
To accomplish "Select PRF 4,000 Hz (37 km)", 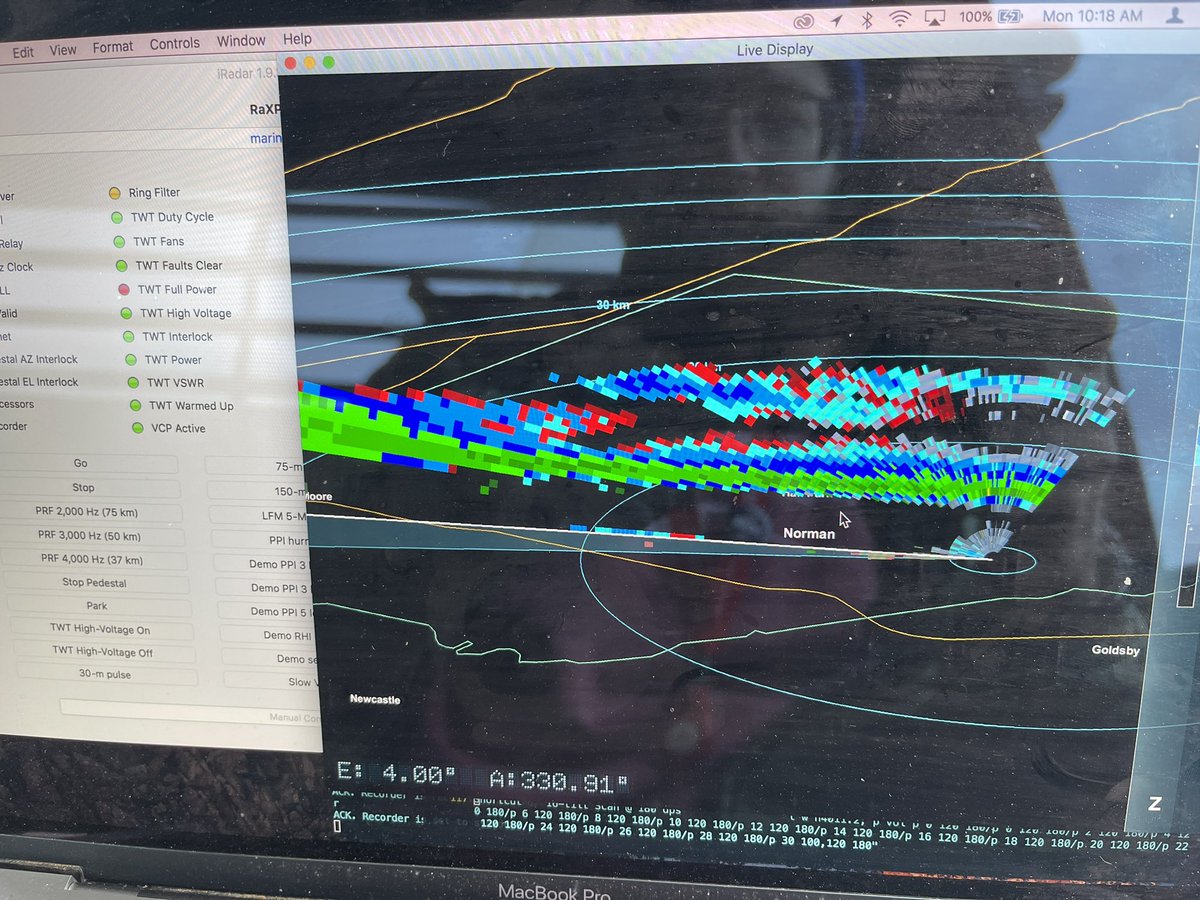I will [92, 560].
